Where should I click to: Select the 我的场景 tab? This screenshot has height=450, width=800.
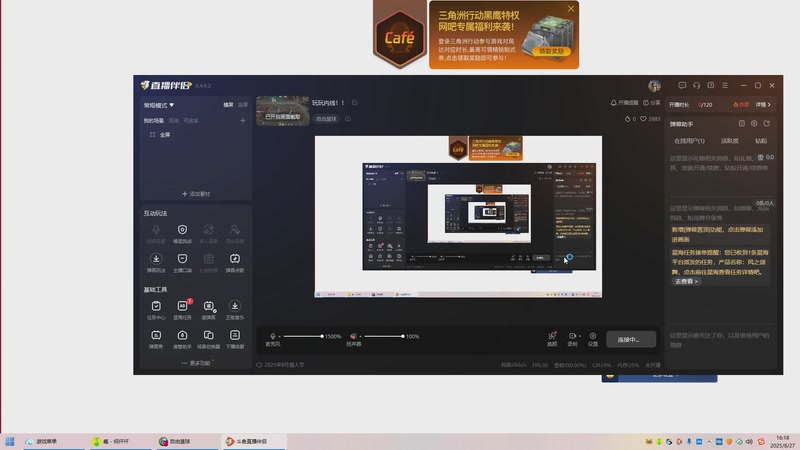[x=154, y=120]
